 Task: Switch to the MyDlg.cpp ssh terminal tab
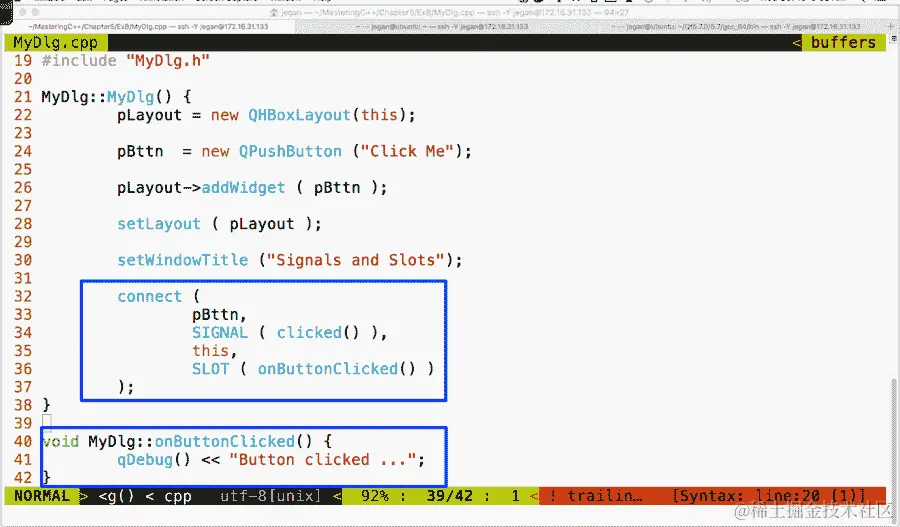click(148, 26)
